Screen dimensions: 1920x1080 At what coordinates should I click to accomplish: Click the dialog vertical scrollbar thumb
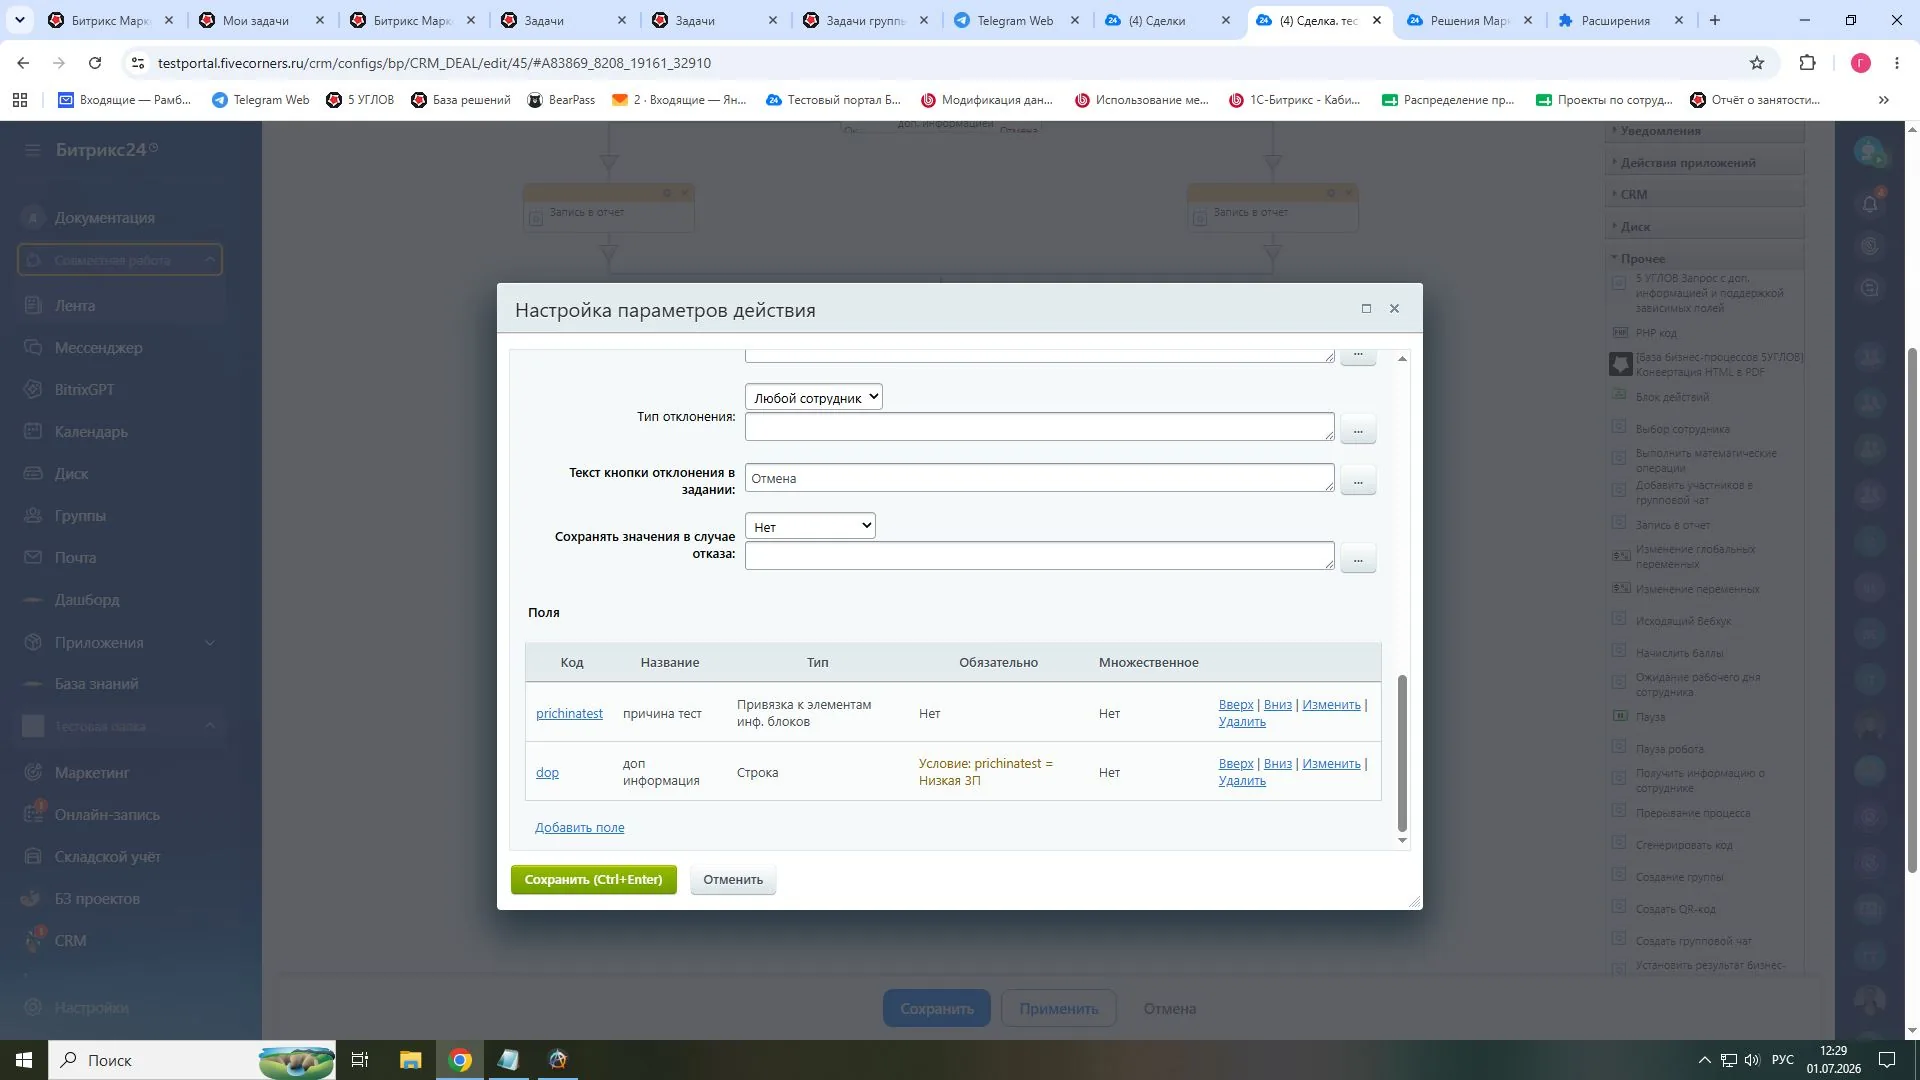click(x=1402, y=753)
